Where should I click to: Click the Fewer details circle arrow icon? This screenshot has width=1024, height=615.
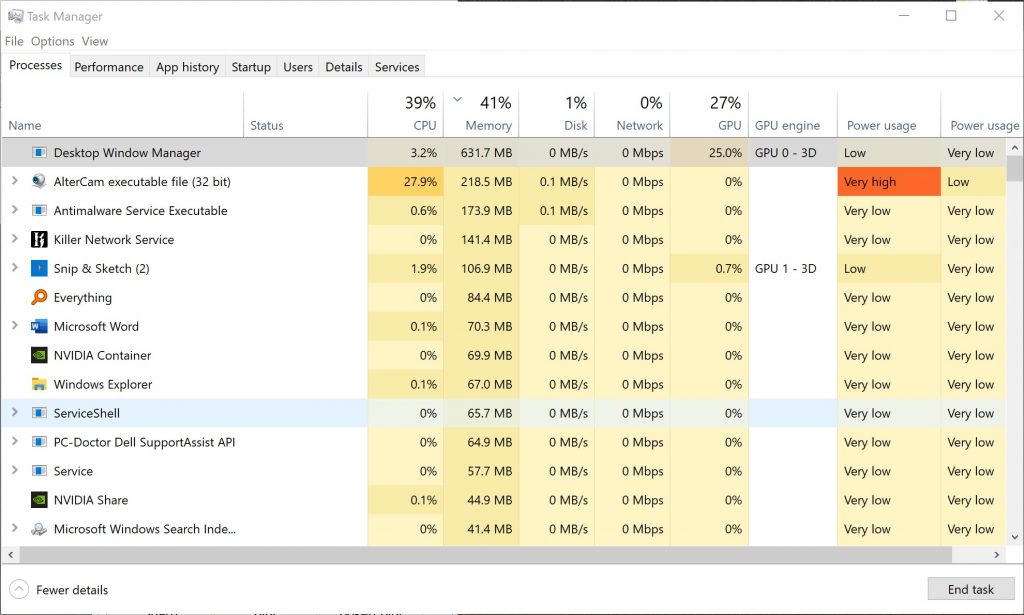click(19, 590)
